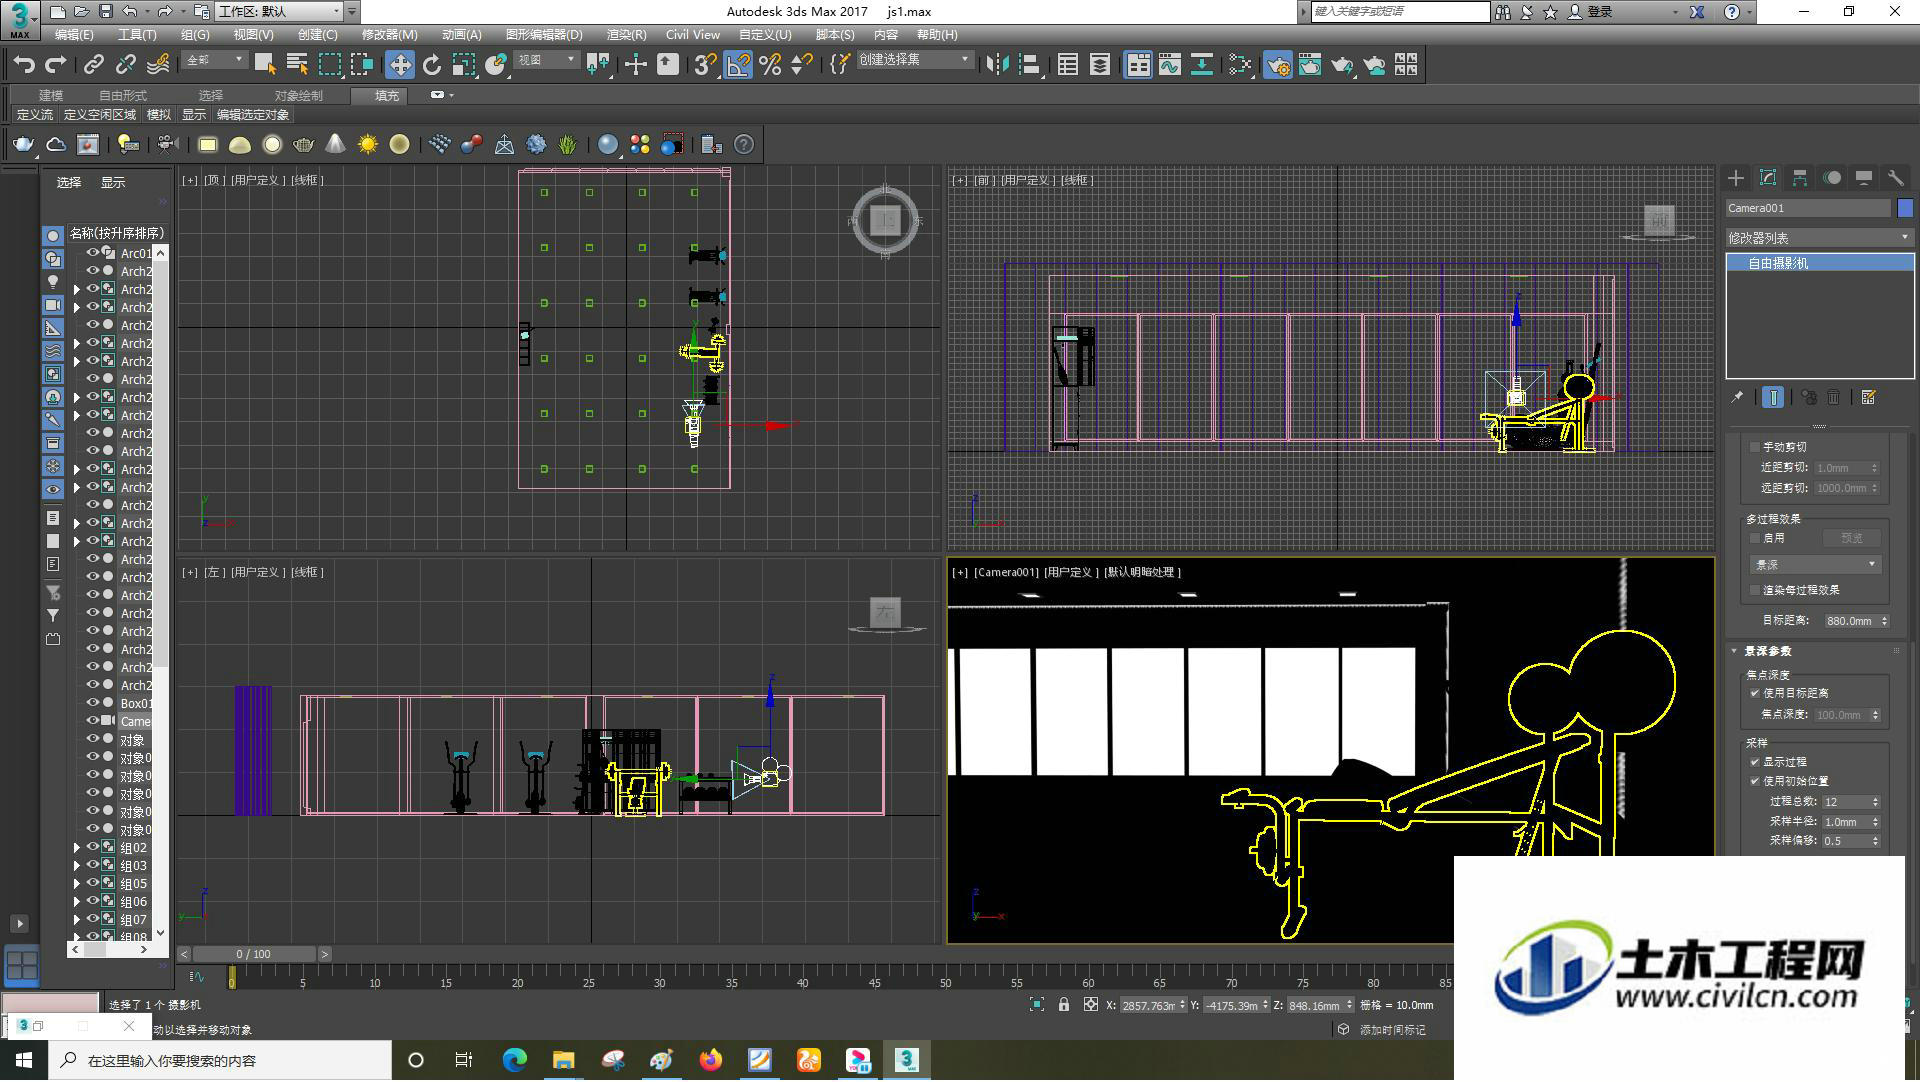This screenshot has width=1920, height=1082.
Task: Click the sun light icon in toolbar
Action: point(368,145)
